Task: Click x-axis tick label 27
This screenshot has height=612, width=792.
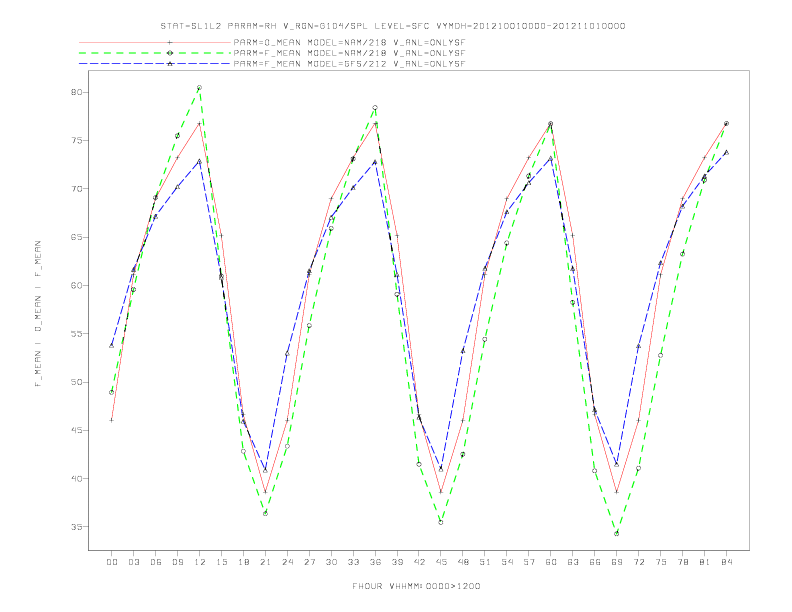Action: click(309, 562)
